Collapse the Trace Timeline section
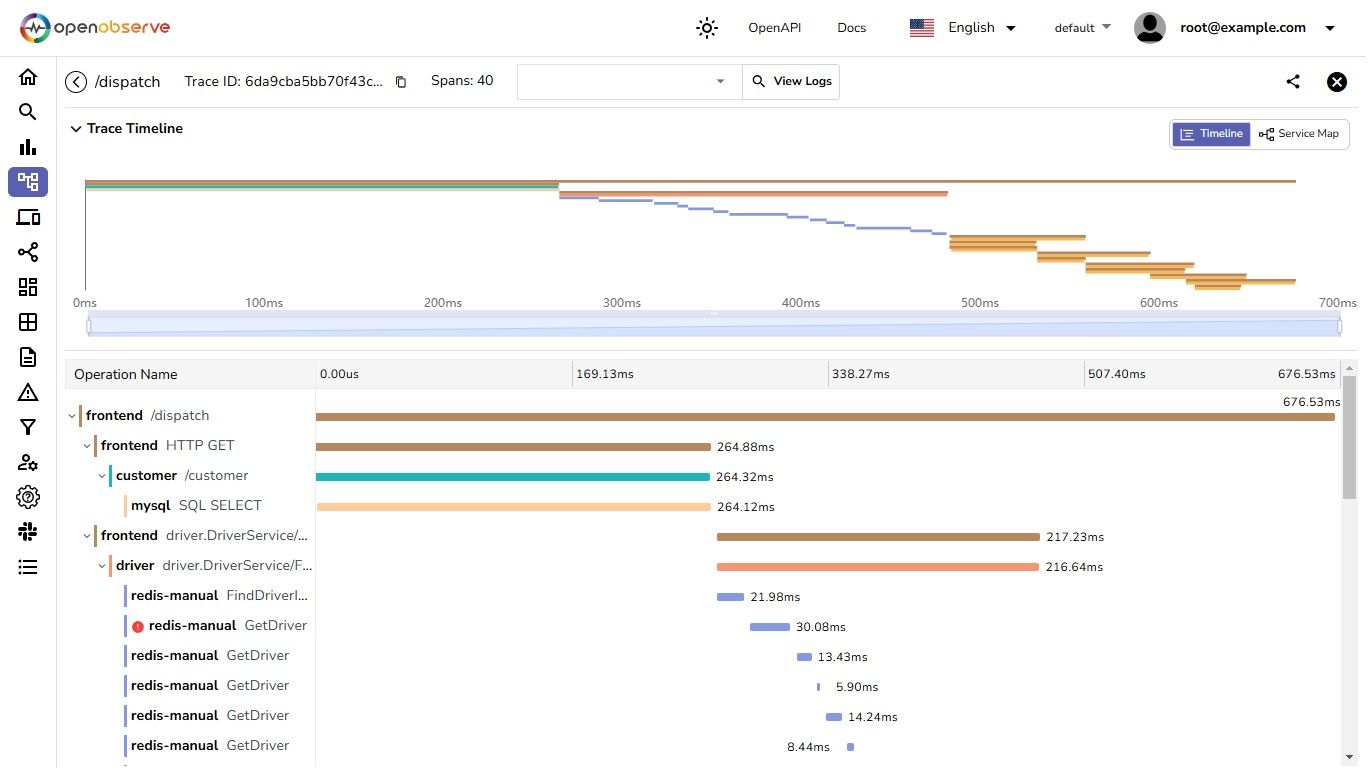The height and width of the screenshot is (768, 1368). pyautogui.click(x=75, y=129)
